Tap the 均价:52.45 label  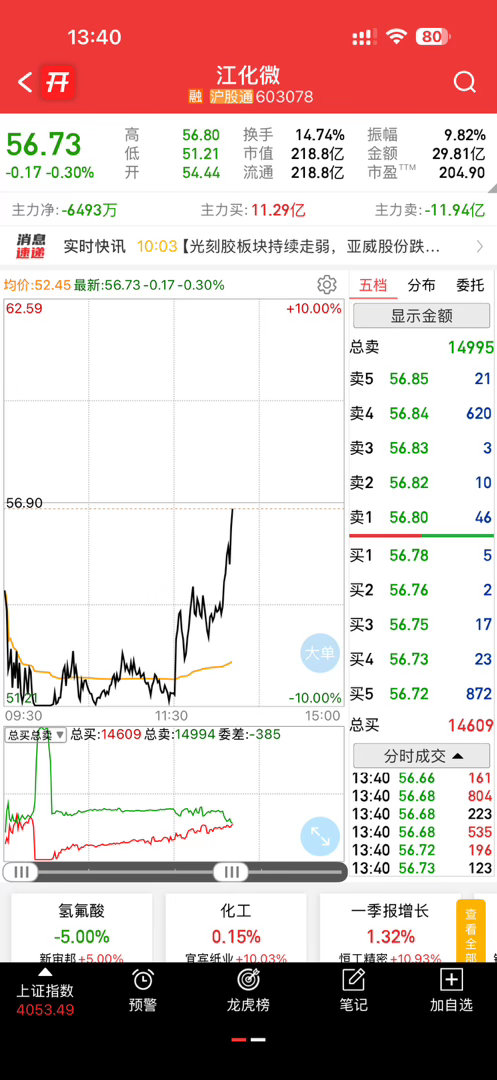[37, 284]
